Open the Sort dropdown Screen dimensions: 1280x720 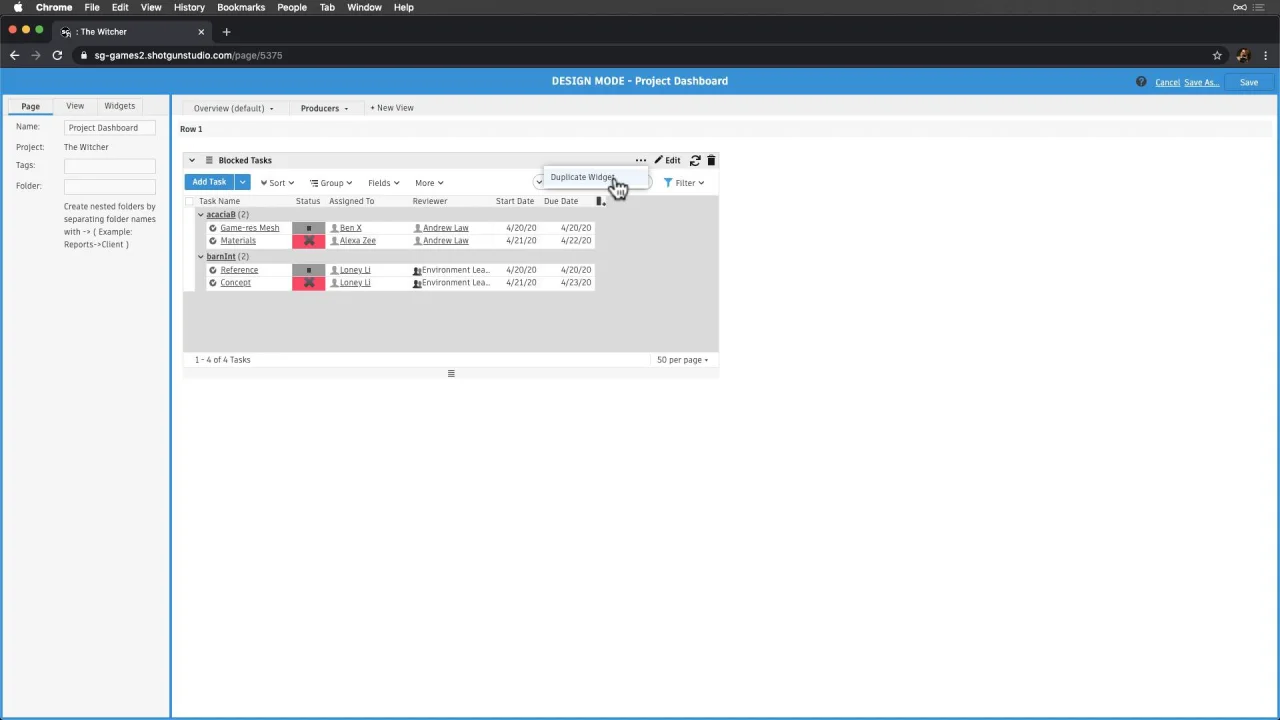click(x=277, y=183)
